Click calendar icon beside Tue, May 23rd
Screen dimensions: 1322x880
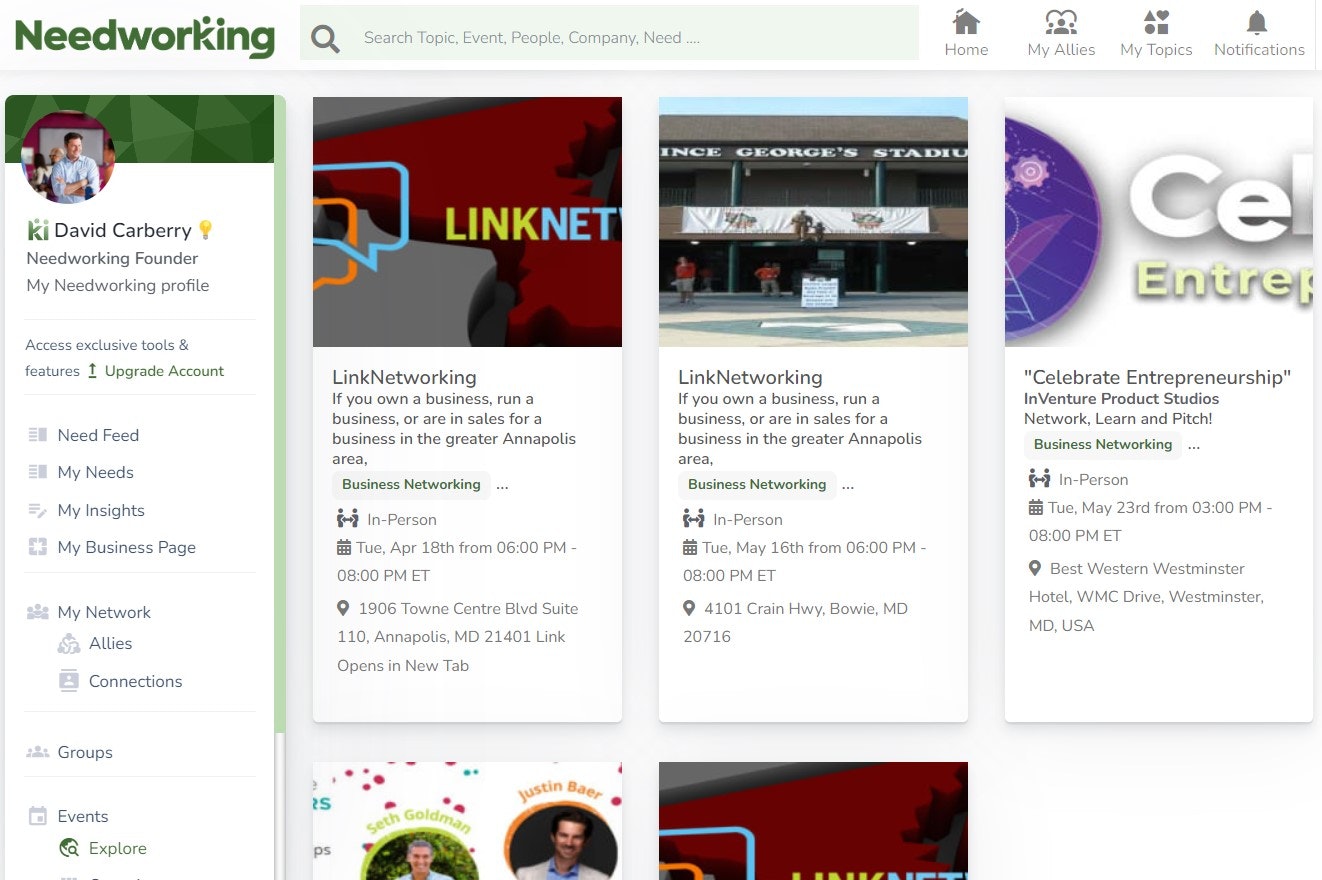[x=1036, y=507]
